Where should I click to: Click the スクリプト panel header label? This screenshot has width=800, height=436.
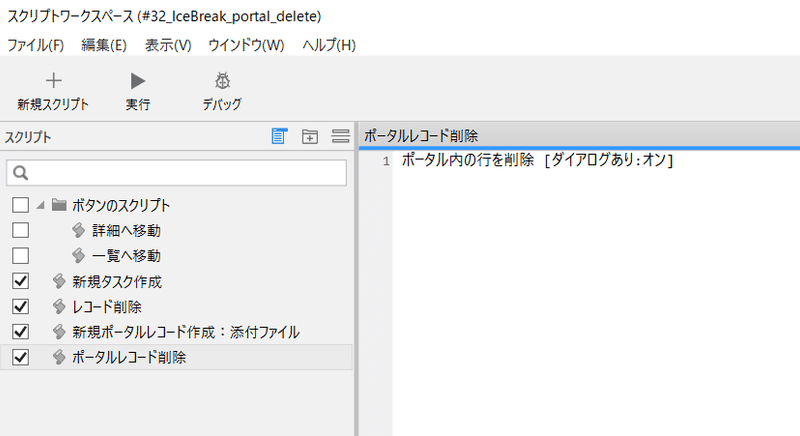tap(28, 137)
